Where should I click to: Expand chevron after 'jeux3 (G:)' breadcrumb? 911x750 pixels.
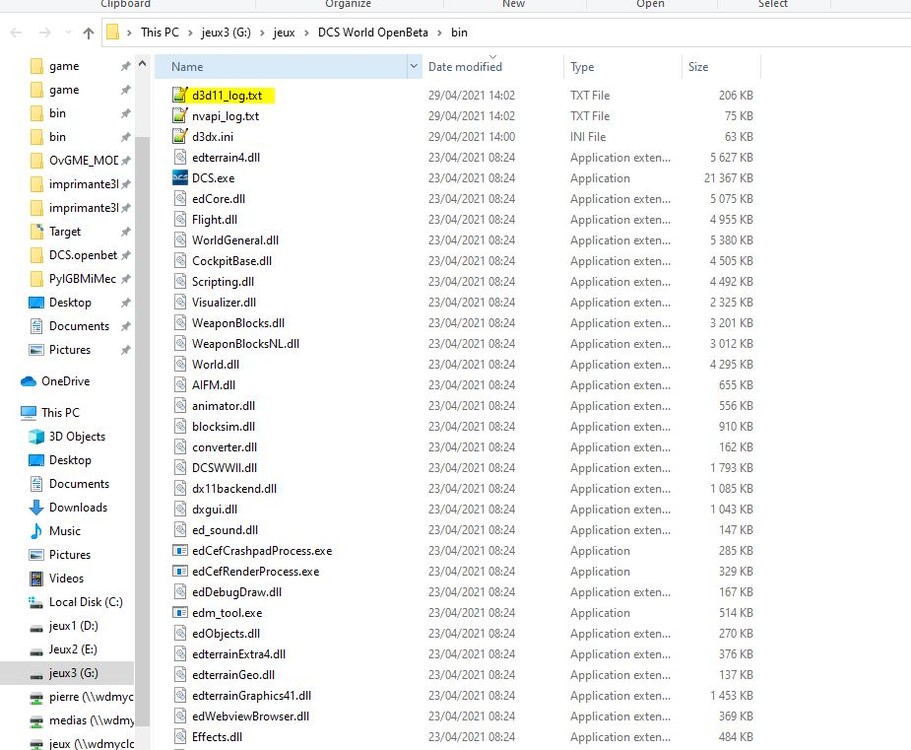262,33
